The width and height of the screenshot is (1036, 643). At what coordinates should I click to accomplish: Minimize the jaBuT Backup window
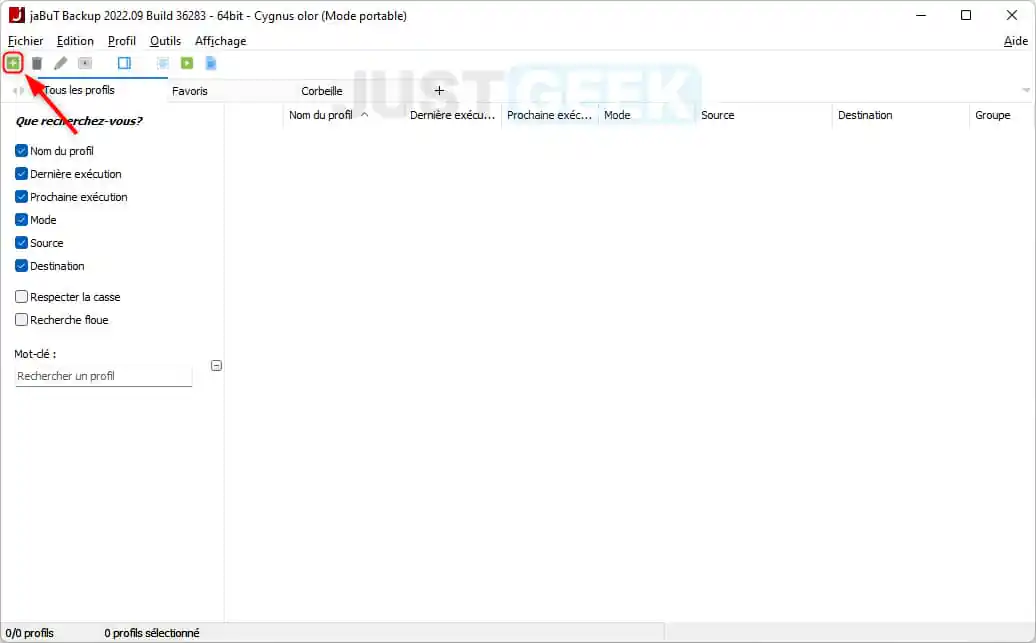921,15
